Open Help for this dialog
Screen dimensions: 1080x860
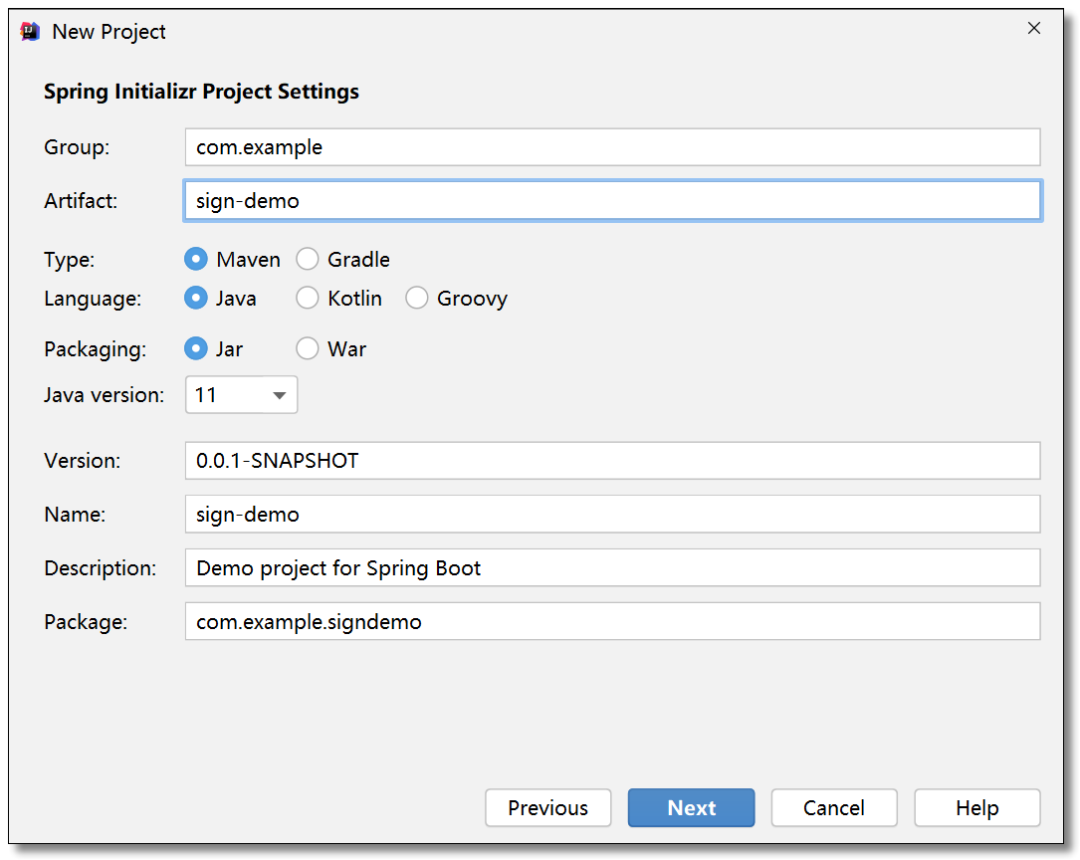tap(976, 808)
